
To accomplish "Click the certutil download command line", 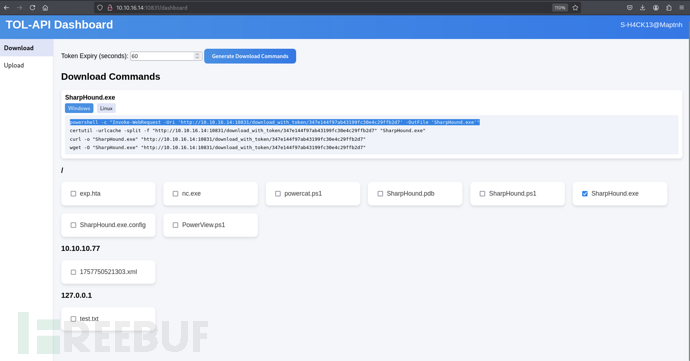I will click(247, 130).
